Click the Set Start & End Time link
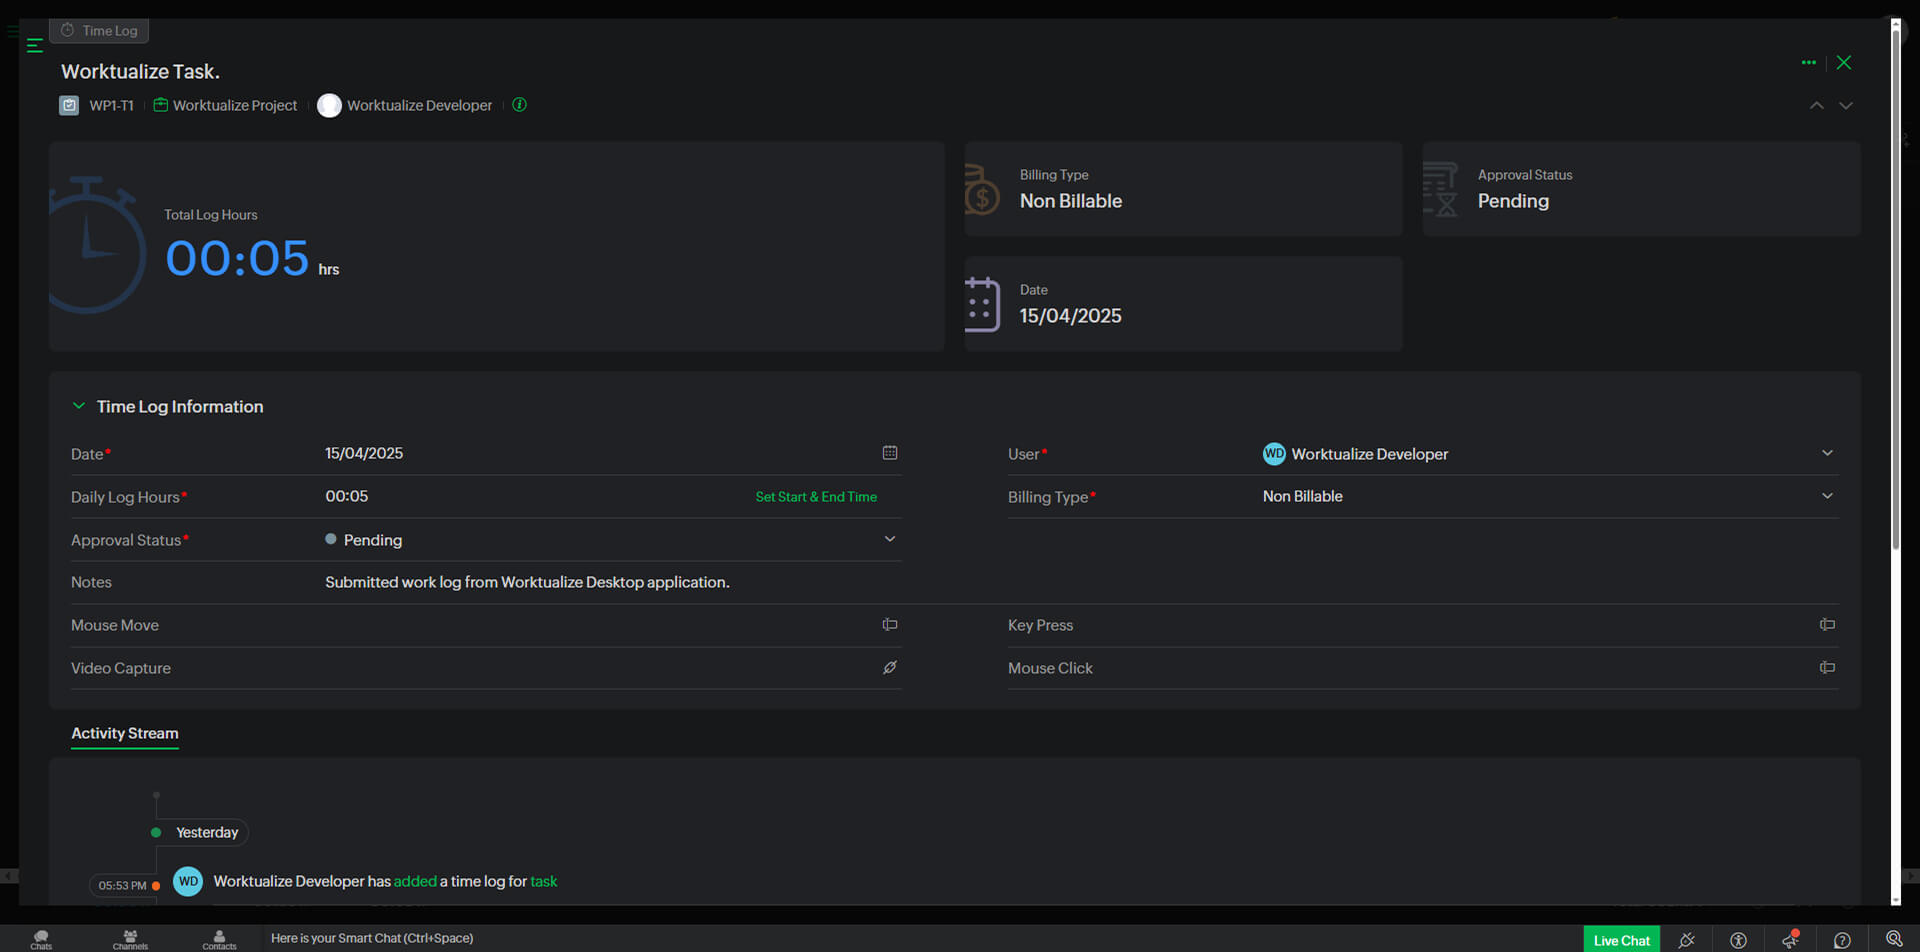The height and width of the screenshot is (952, 1920). click(x=815, y=497)
